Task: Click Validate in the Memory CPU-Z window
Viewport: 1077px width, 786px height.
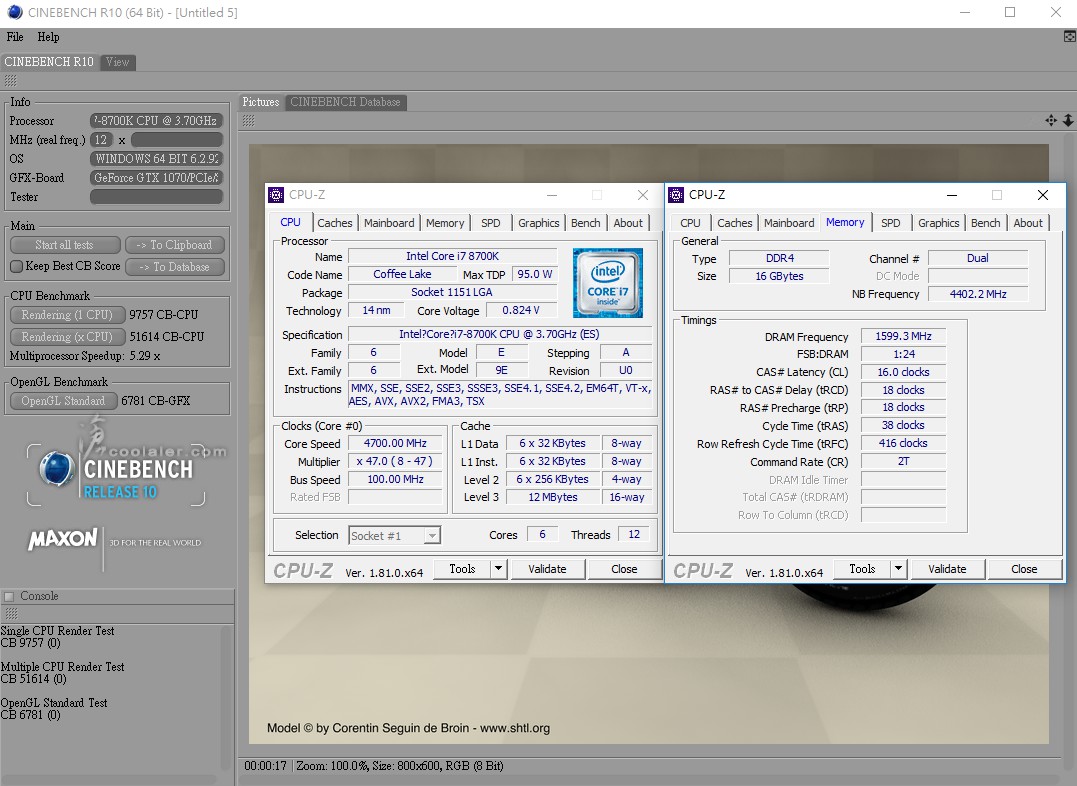Action: point(946,569)
